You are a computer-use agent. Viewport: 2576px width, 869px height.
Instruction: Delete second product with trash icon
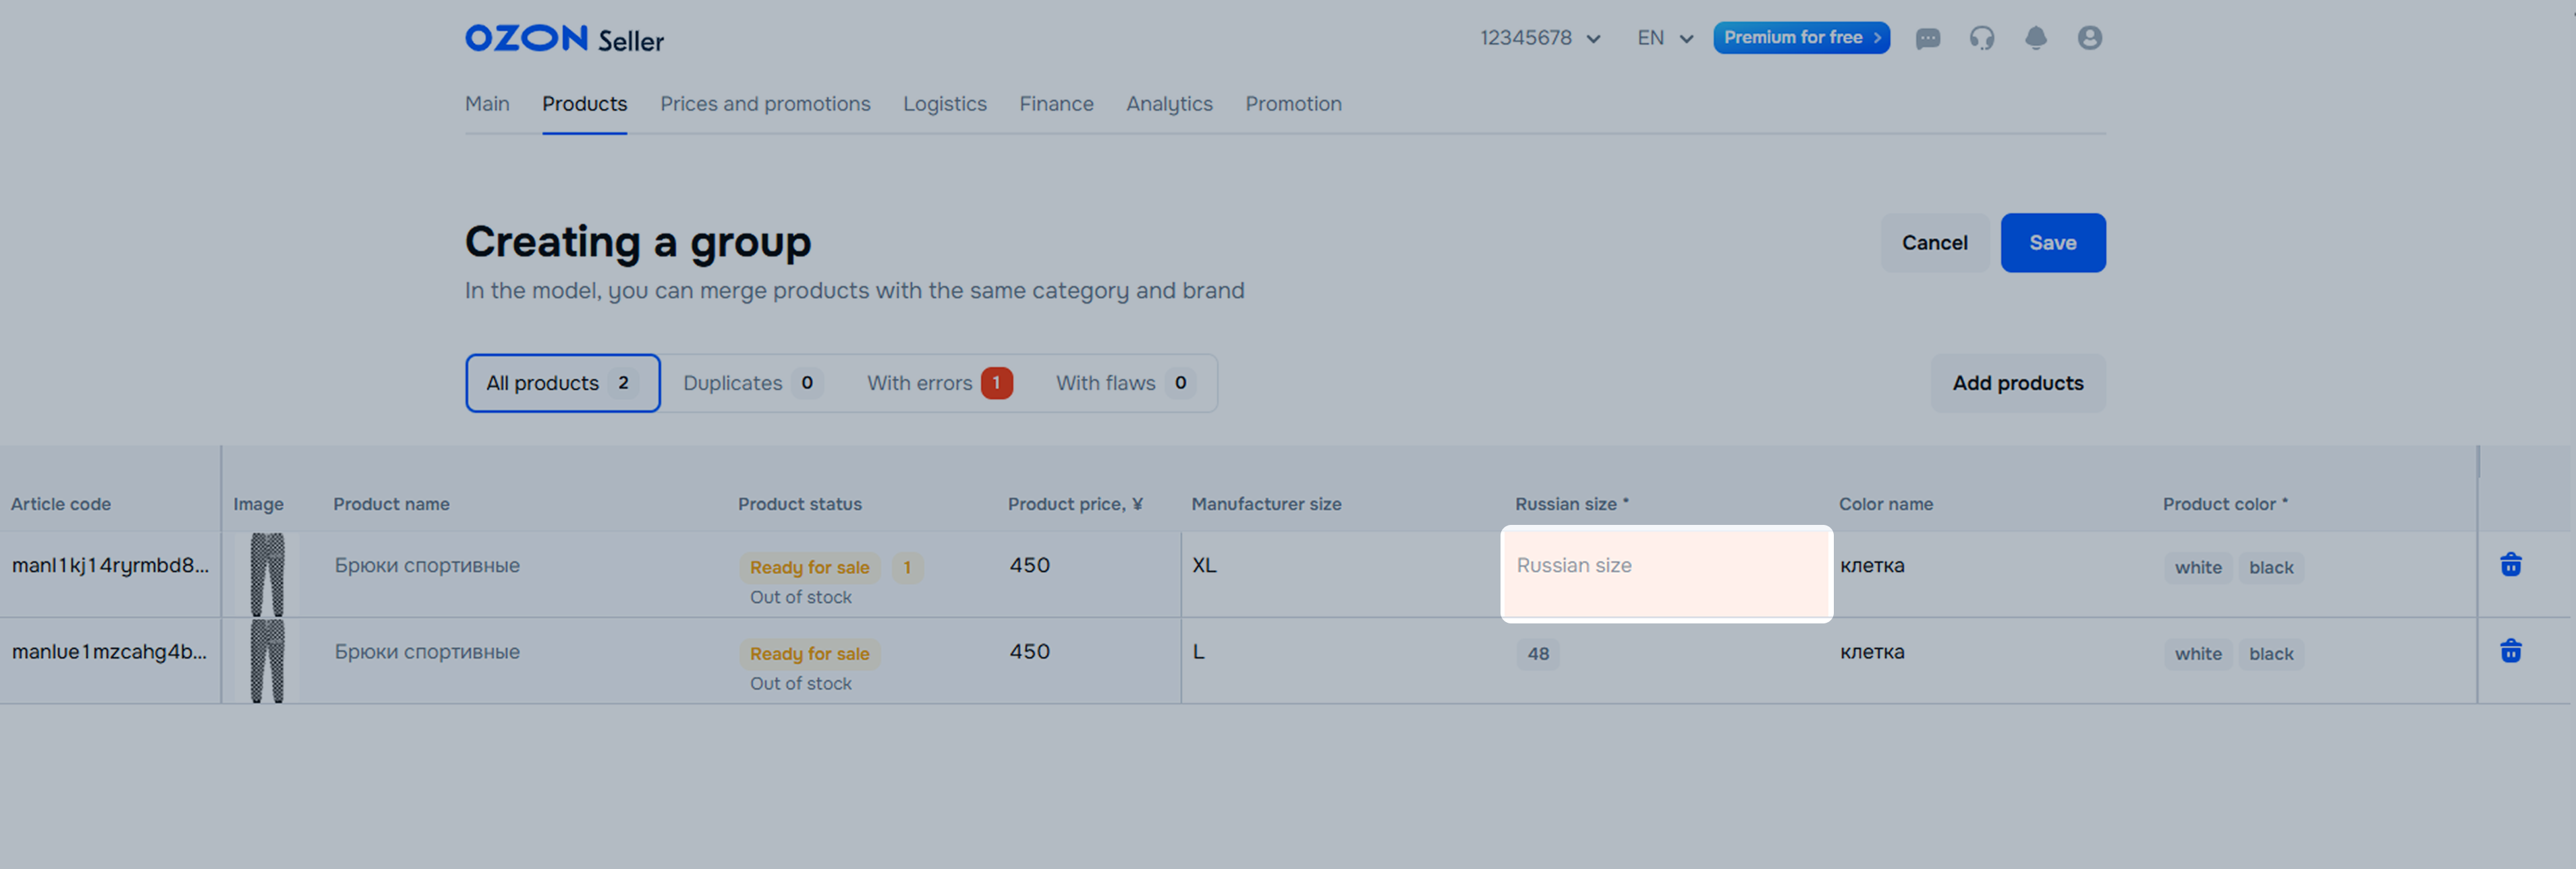(x=2510, y=651)
